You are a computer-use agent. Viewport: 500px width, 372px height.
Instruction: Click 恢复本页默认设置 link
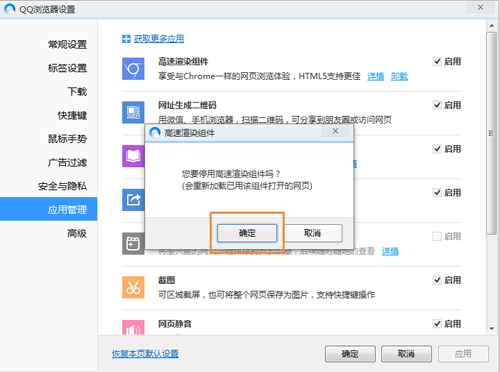coord(145,354)
